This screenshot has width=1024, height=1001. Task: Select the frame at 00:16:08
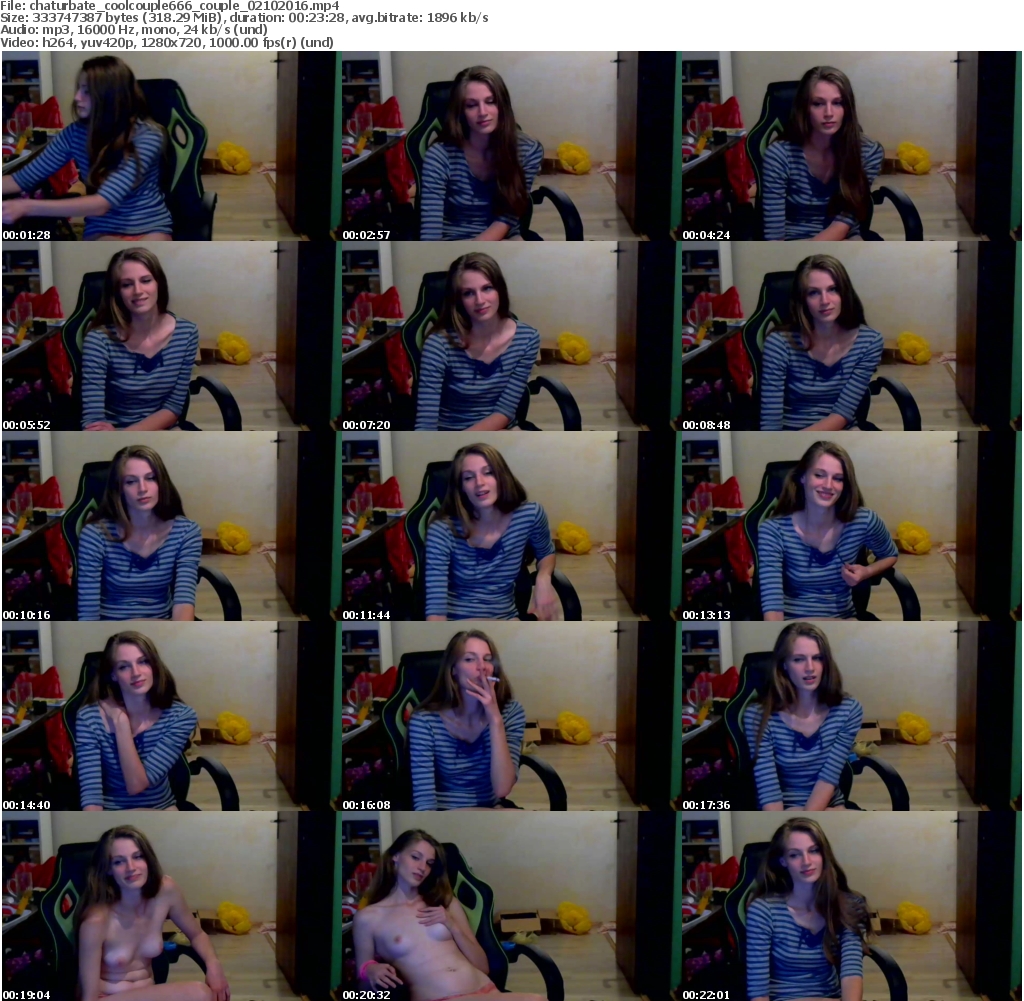tap(510, 716)
